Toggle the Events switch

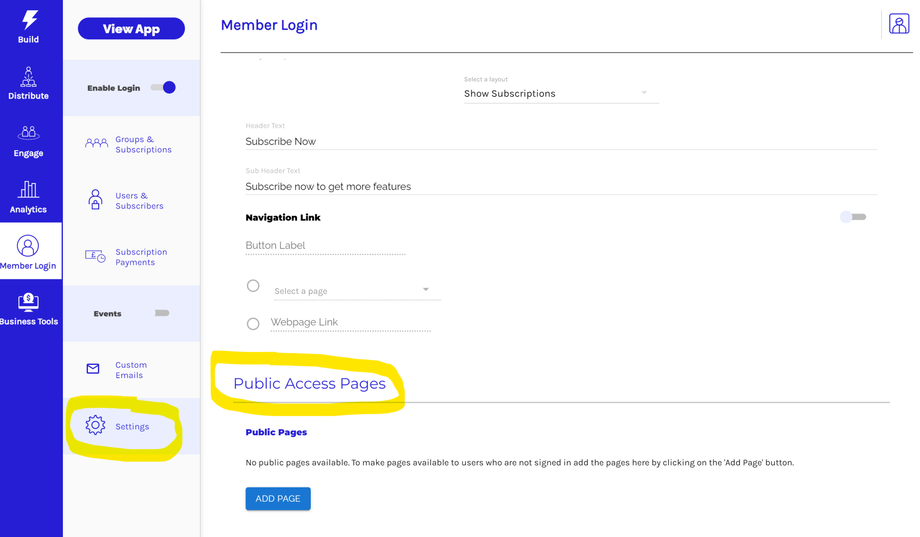pos(161,313)
